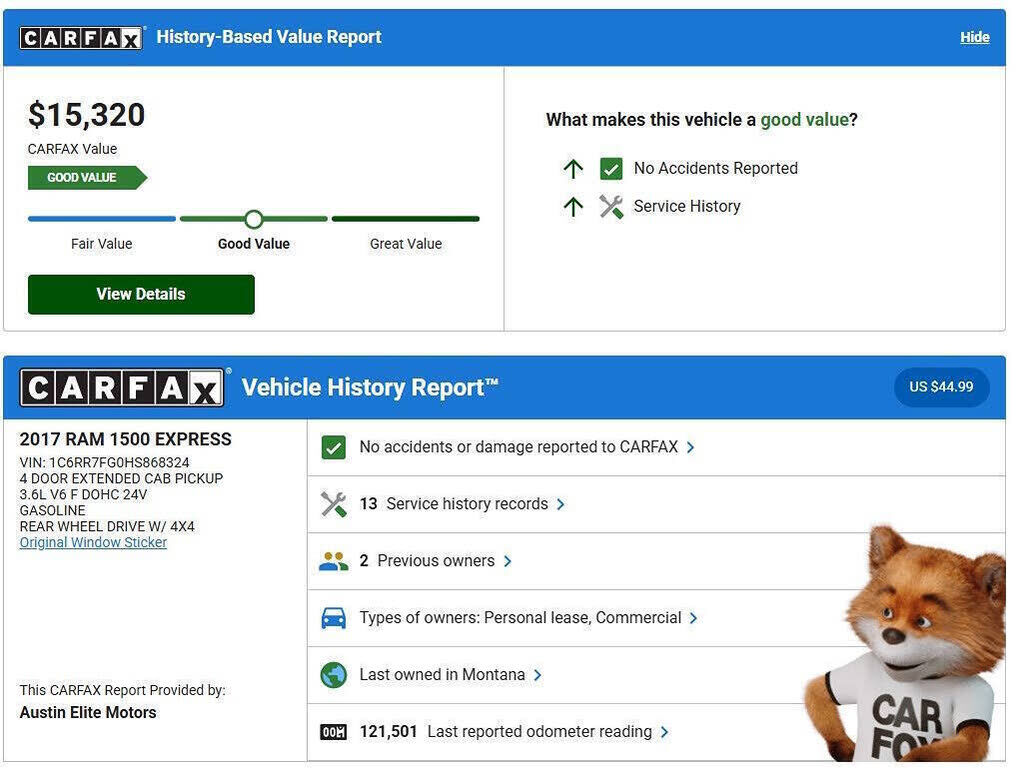Click the wrench icon beside Service History

pos(611,207)
